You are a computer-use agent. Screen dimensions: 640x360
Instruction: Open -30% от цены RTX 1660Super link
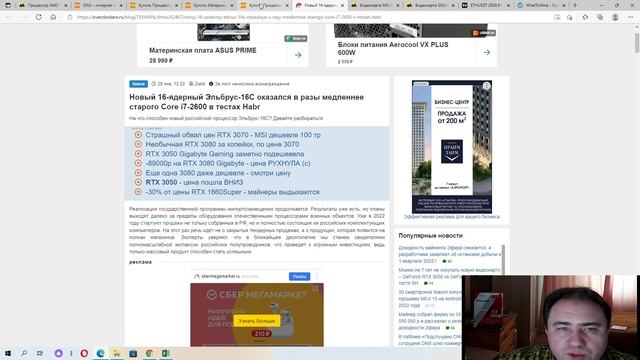[x=233, y=192]
